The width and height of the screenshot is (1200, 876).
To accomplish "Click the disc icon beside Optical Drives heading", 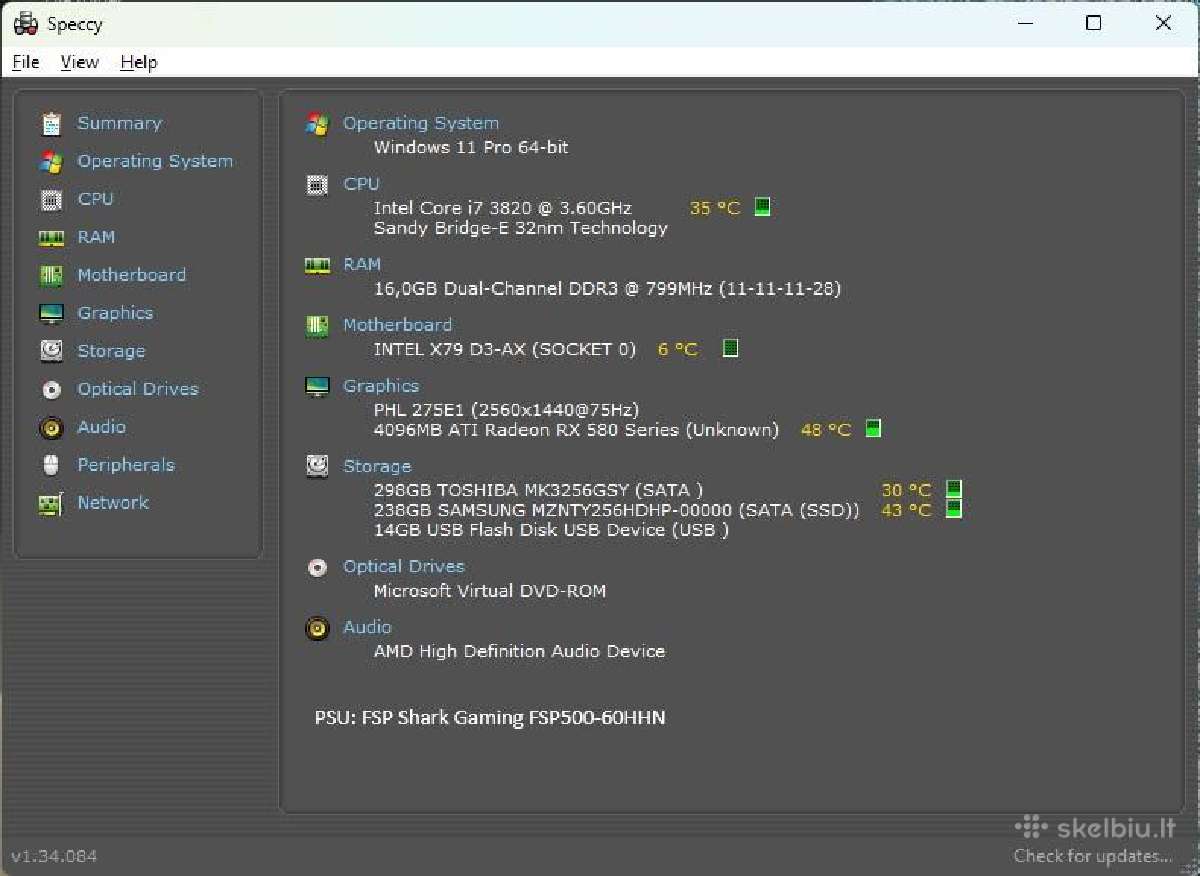I will (317, 568).
